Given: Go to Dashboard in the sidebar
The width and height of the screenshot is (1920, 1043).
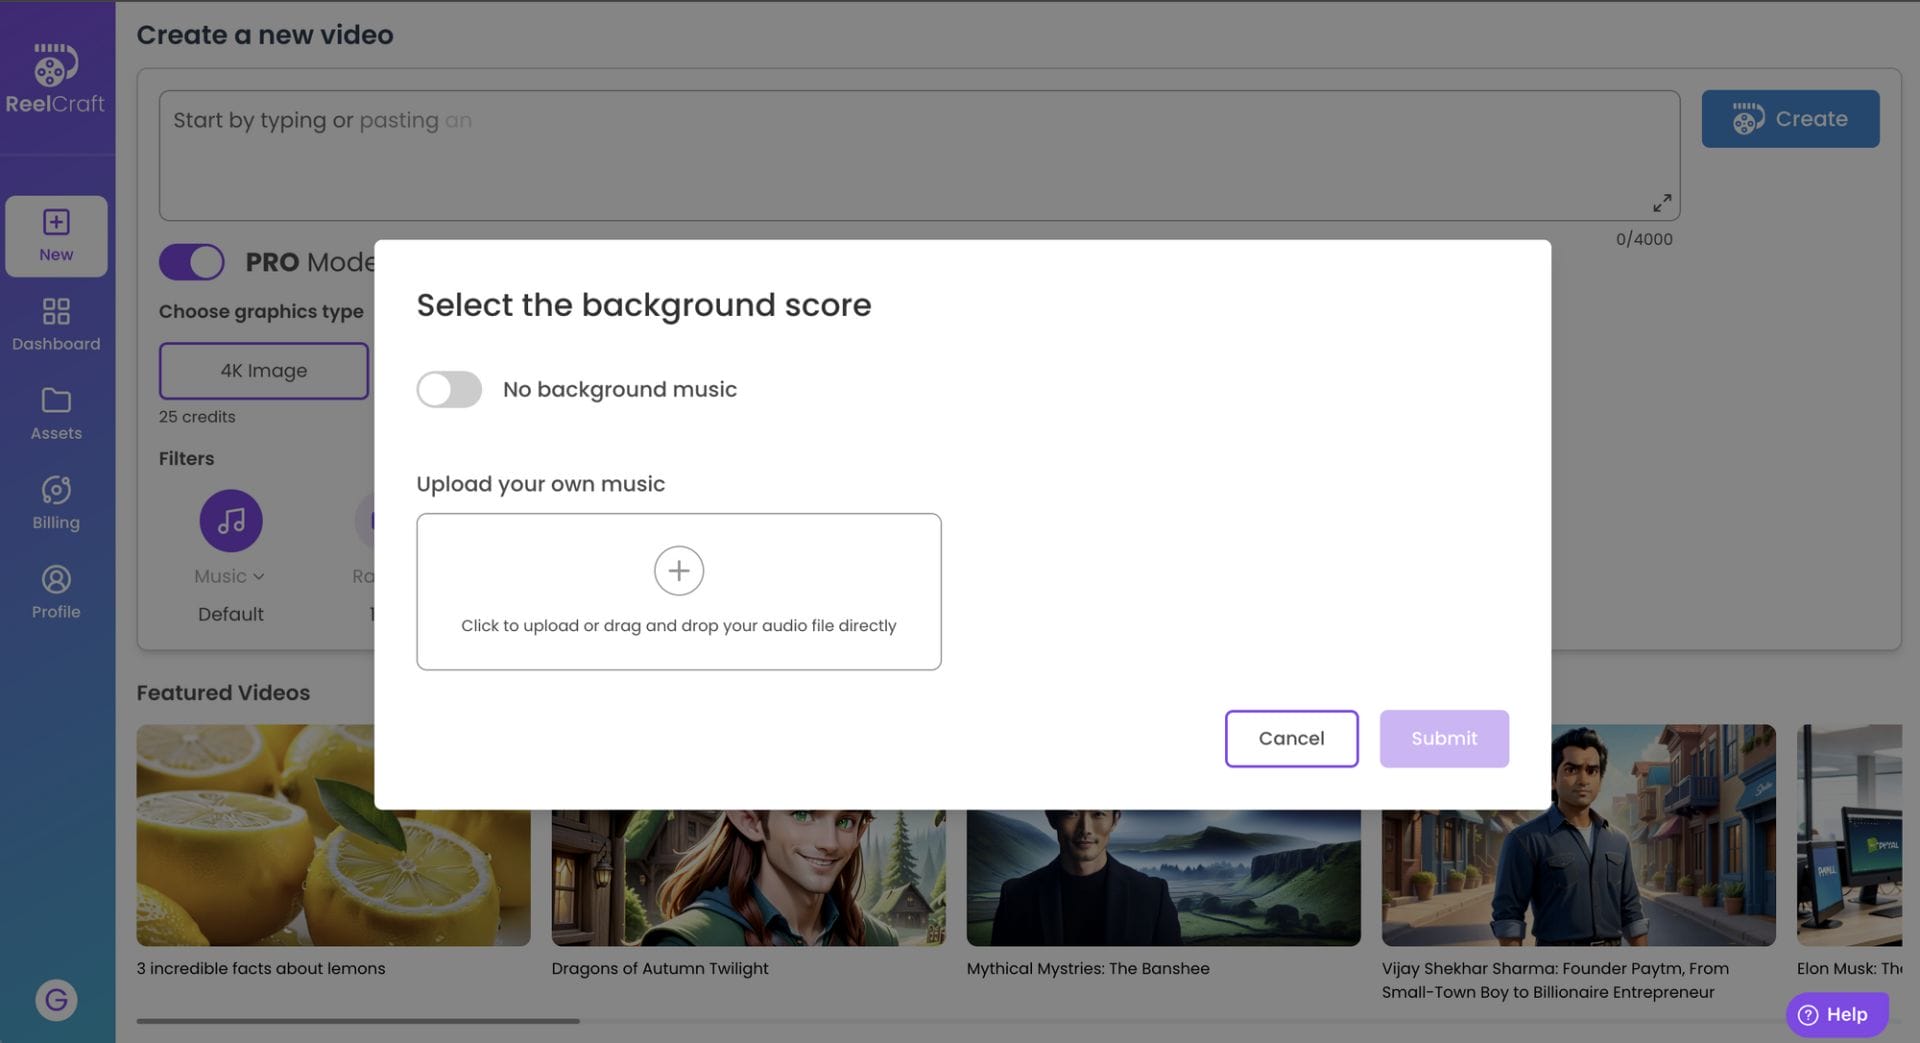Looking at the screenshot, I should pos(56,324).
